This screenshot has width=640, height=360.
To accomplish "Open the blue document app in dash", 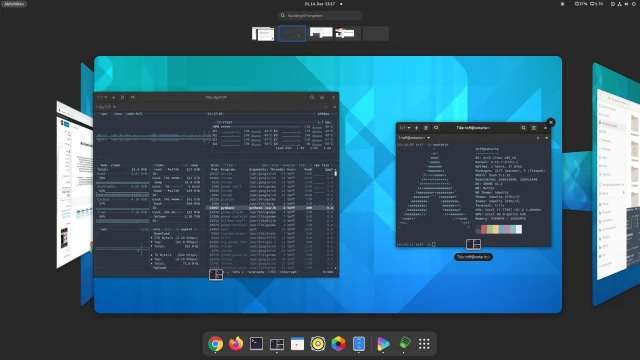I will [359, 344].
